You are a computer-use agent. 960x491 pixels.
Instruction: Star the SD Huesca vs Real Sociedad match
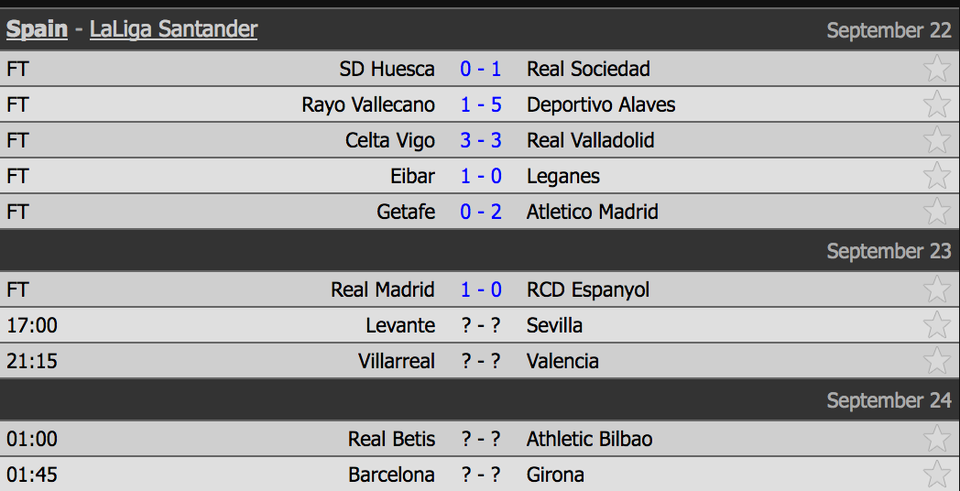937,68
